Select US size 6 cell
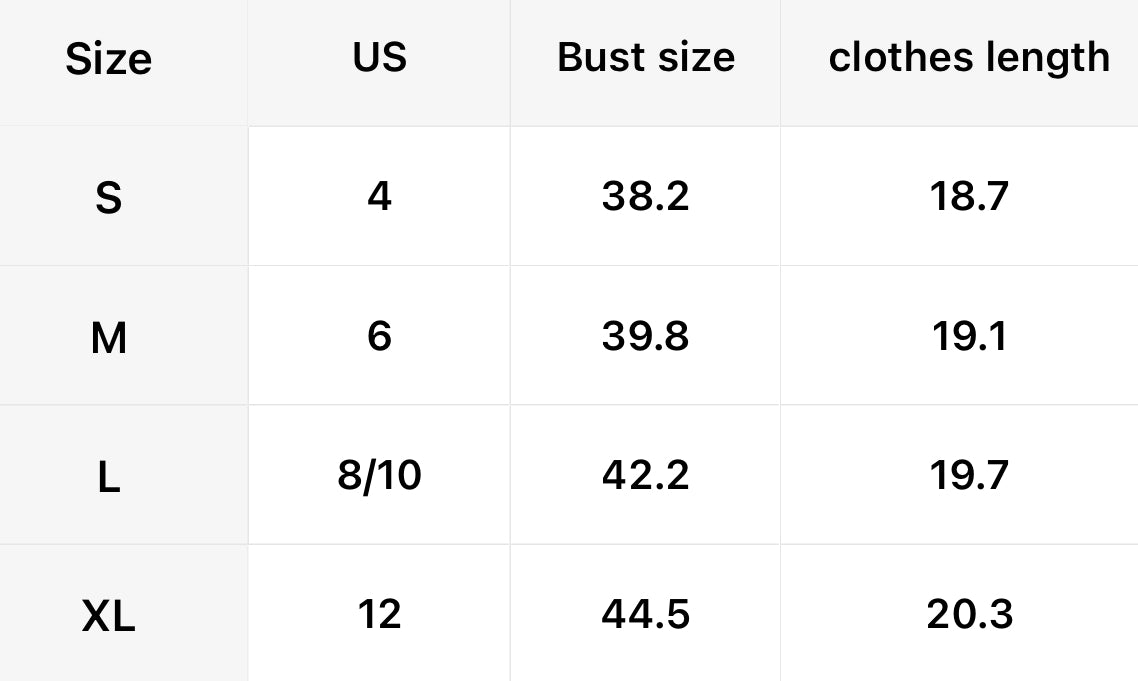The image size is (1138, 681). coord(379,336)
